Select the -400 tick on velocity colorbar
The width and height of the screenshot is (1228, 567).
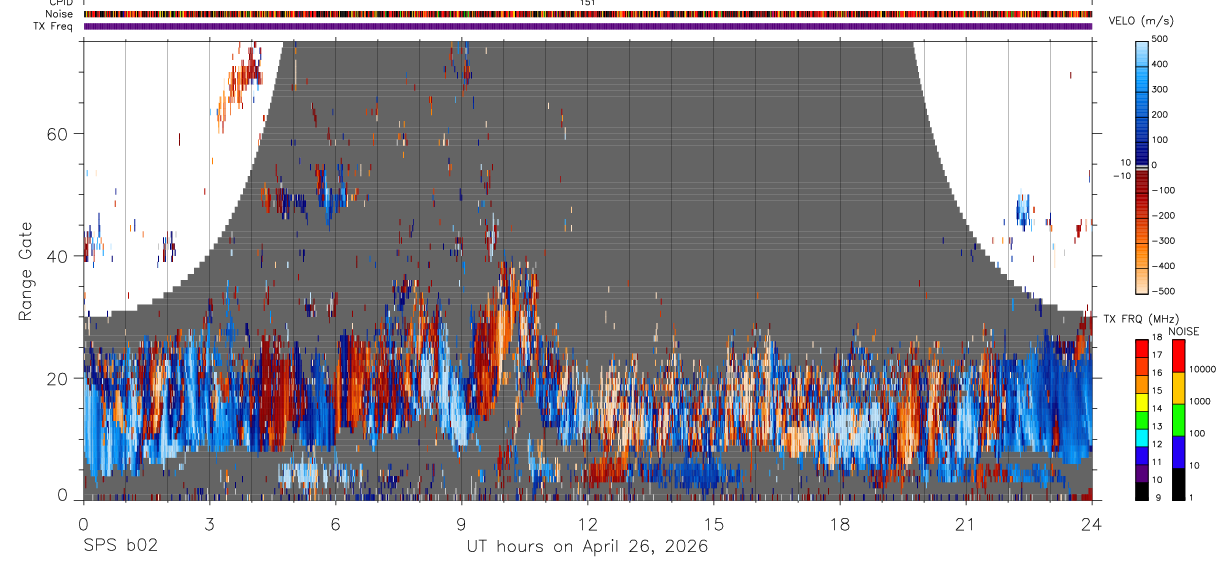coord(1165,267)
